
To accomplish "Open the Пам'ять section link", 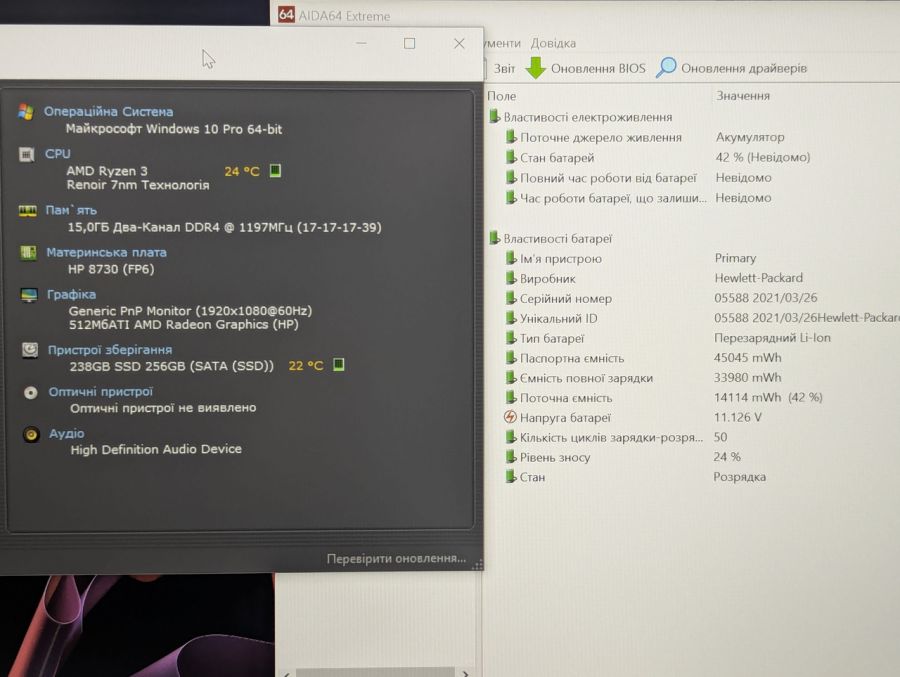I will click(x=71, y=210).
